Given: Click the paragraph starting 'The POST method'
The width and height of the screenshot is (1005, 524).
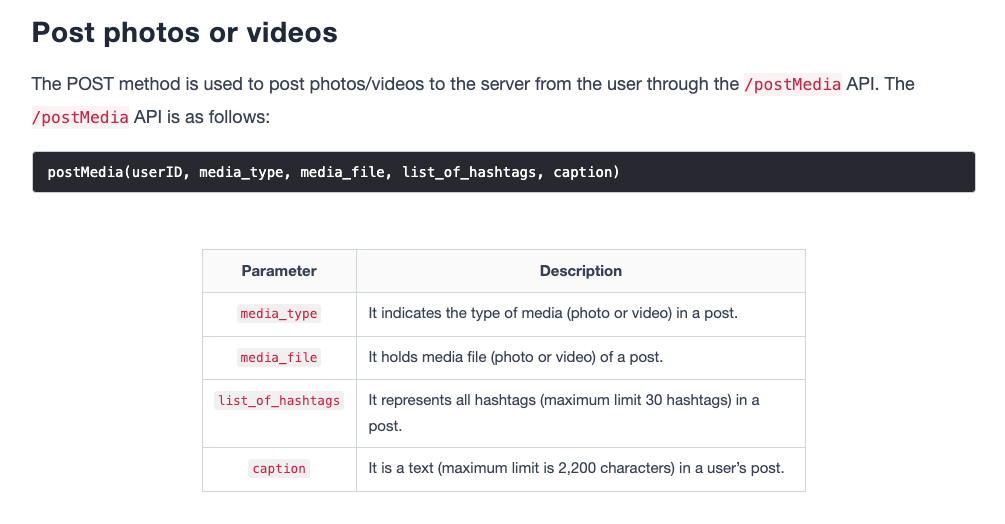Looking at the screenshot, I should tap(473, 101).
